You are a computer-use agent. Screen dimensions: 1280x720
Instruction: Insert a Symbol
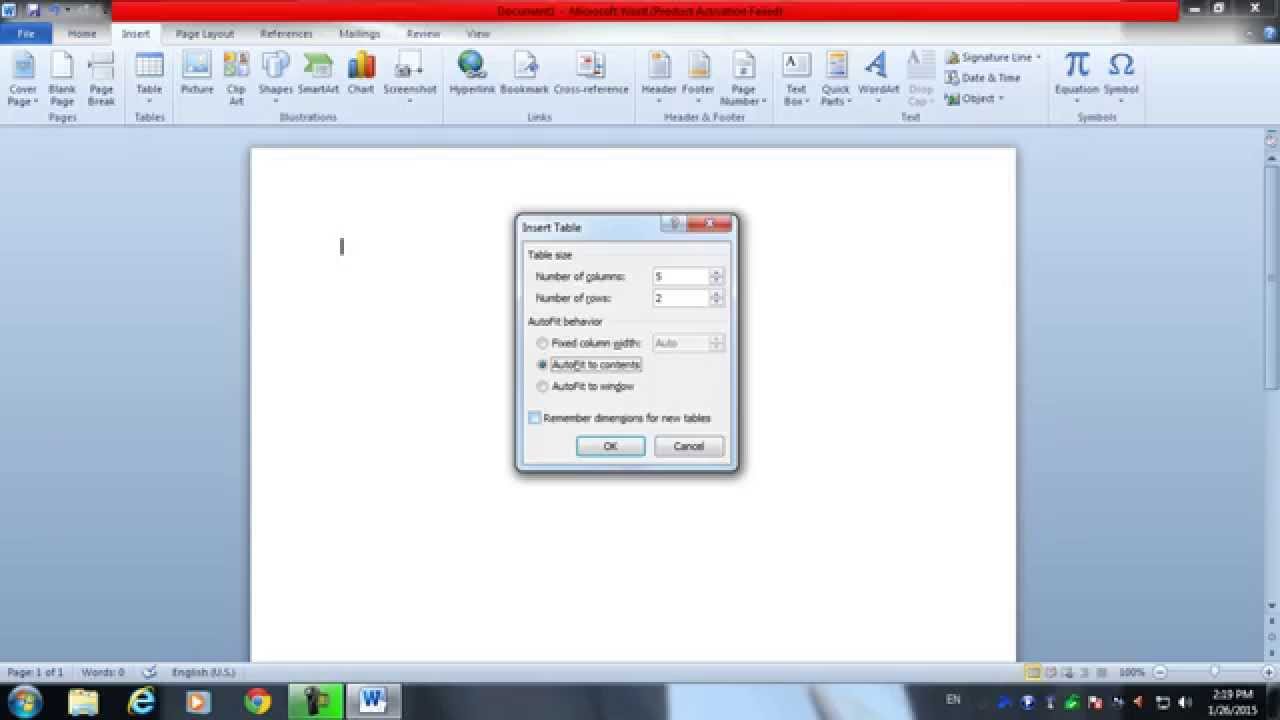tap(1121, 78)
